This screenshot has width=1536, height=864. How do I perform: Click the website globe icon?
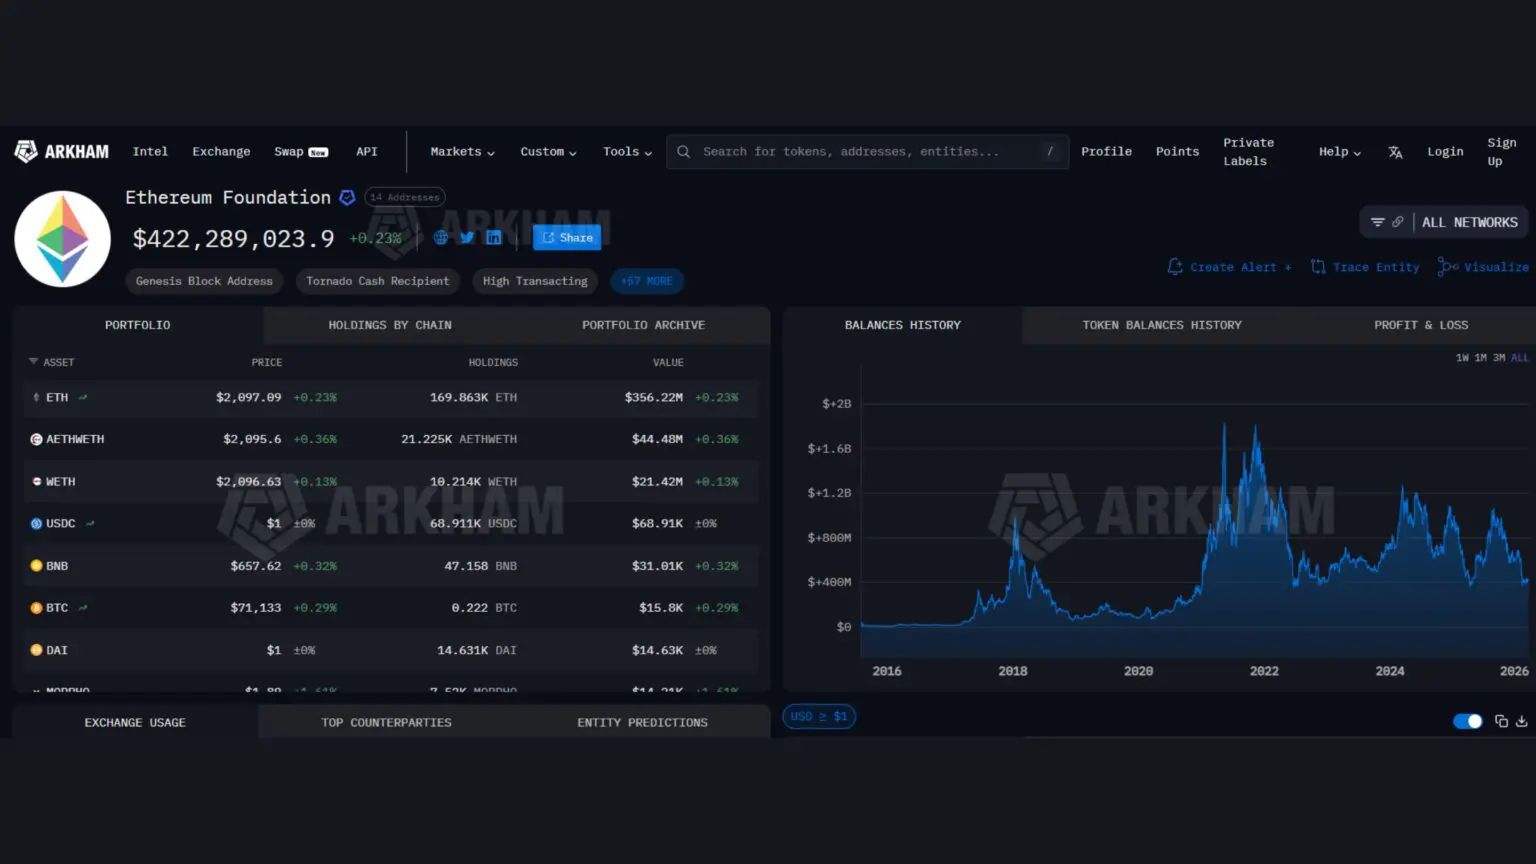(440, 238)
